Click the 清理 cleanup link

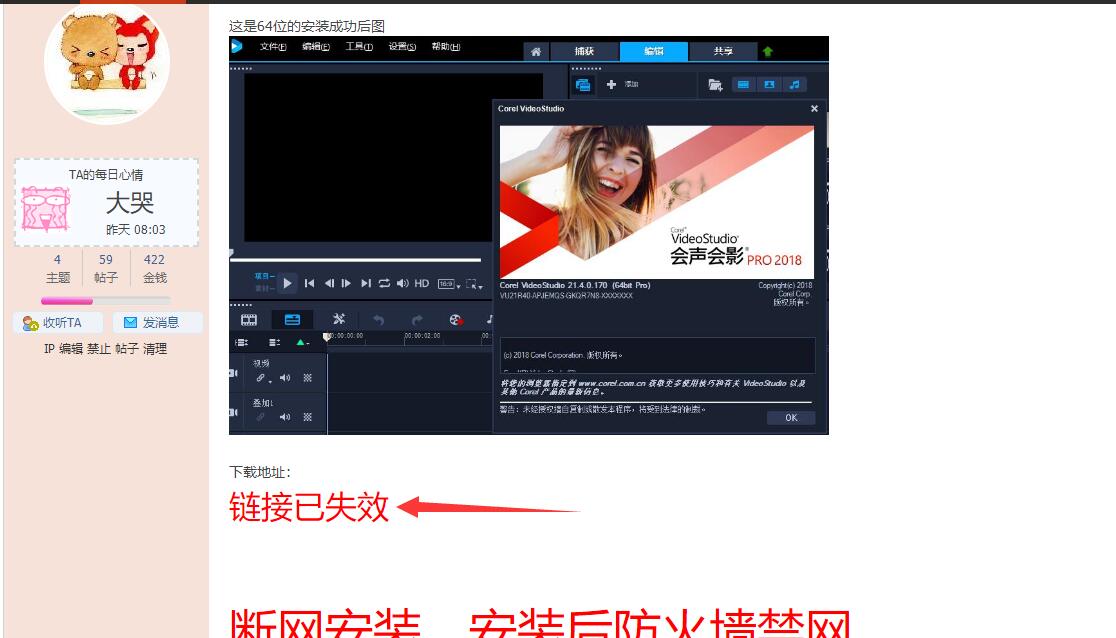(154, 349)
